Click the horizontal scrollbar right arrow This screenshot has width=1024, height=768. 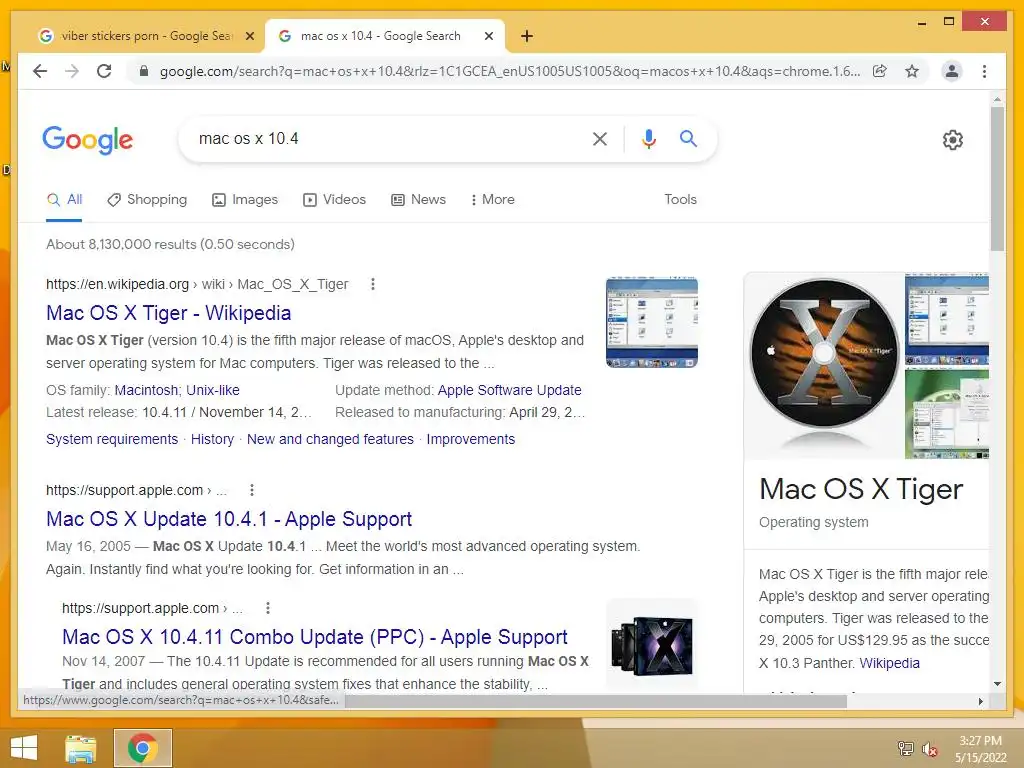tap(980, 701)
